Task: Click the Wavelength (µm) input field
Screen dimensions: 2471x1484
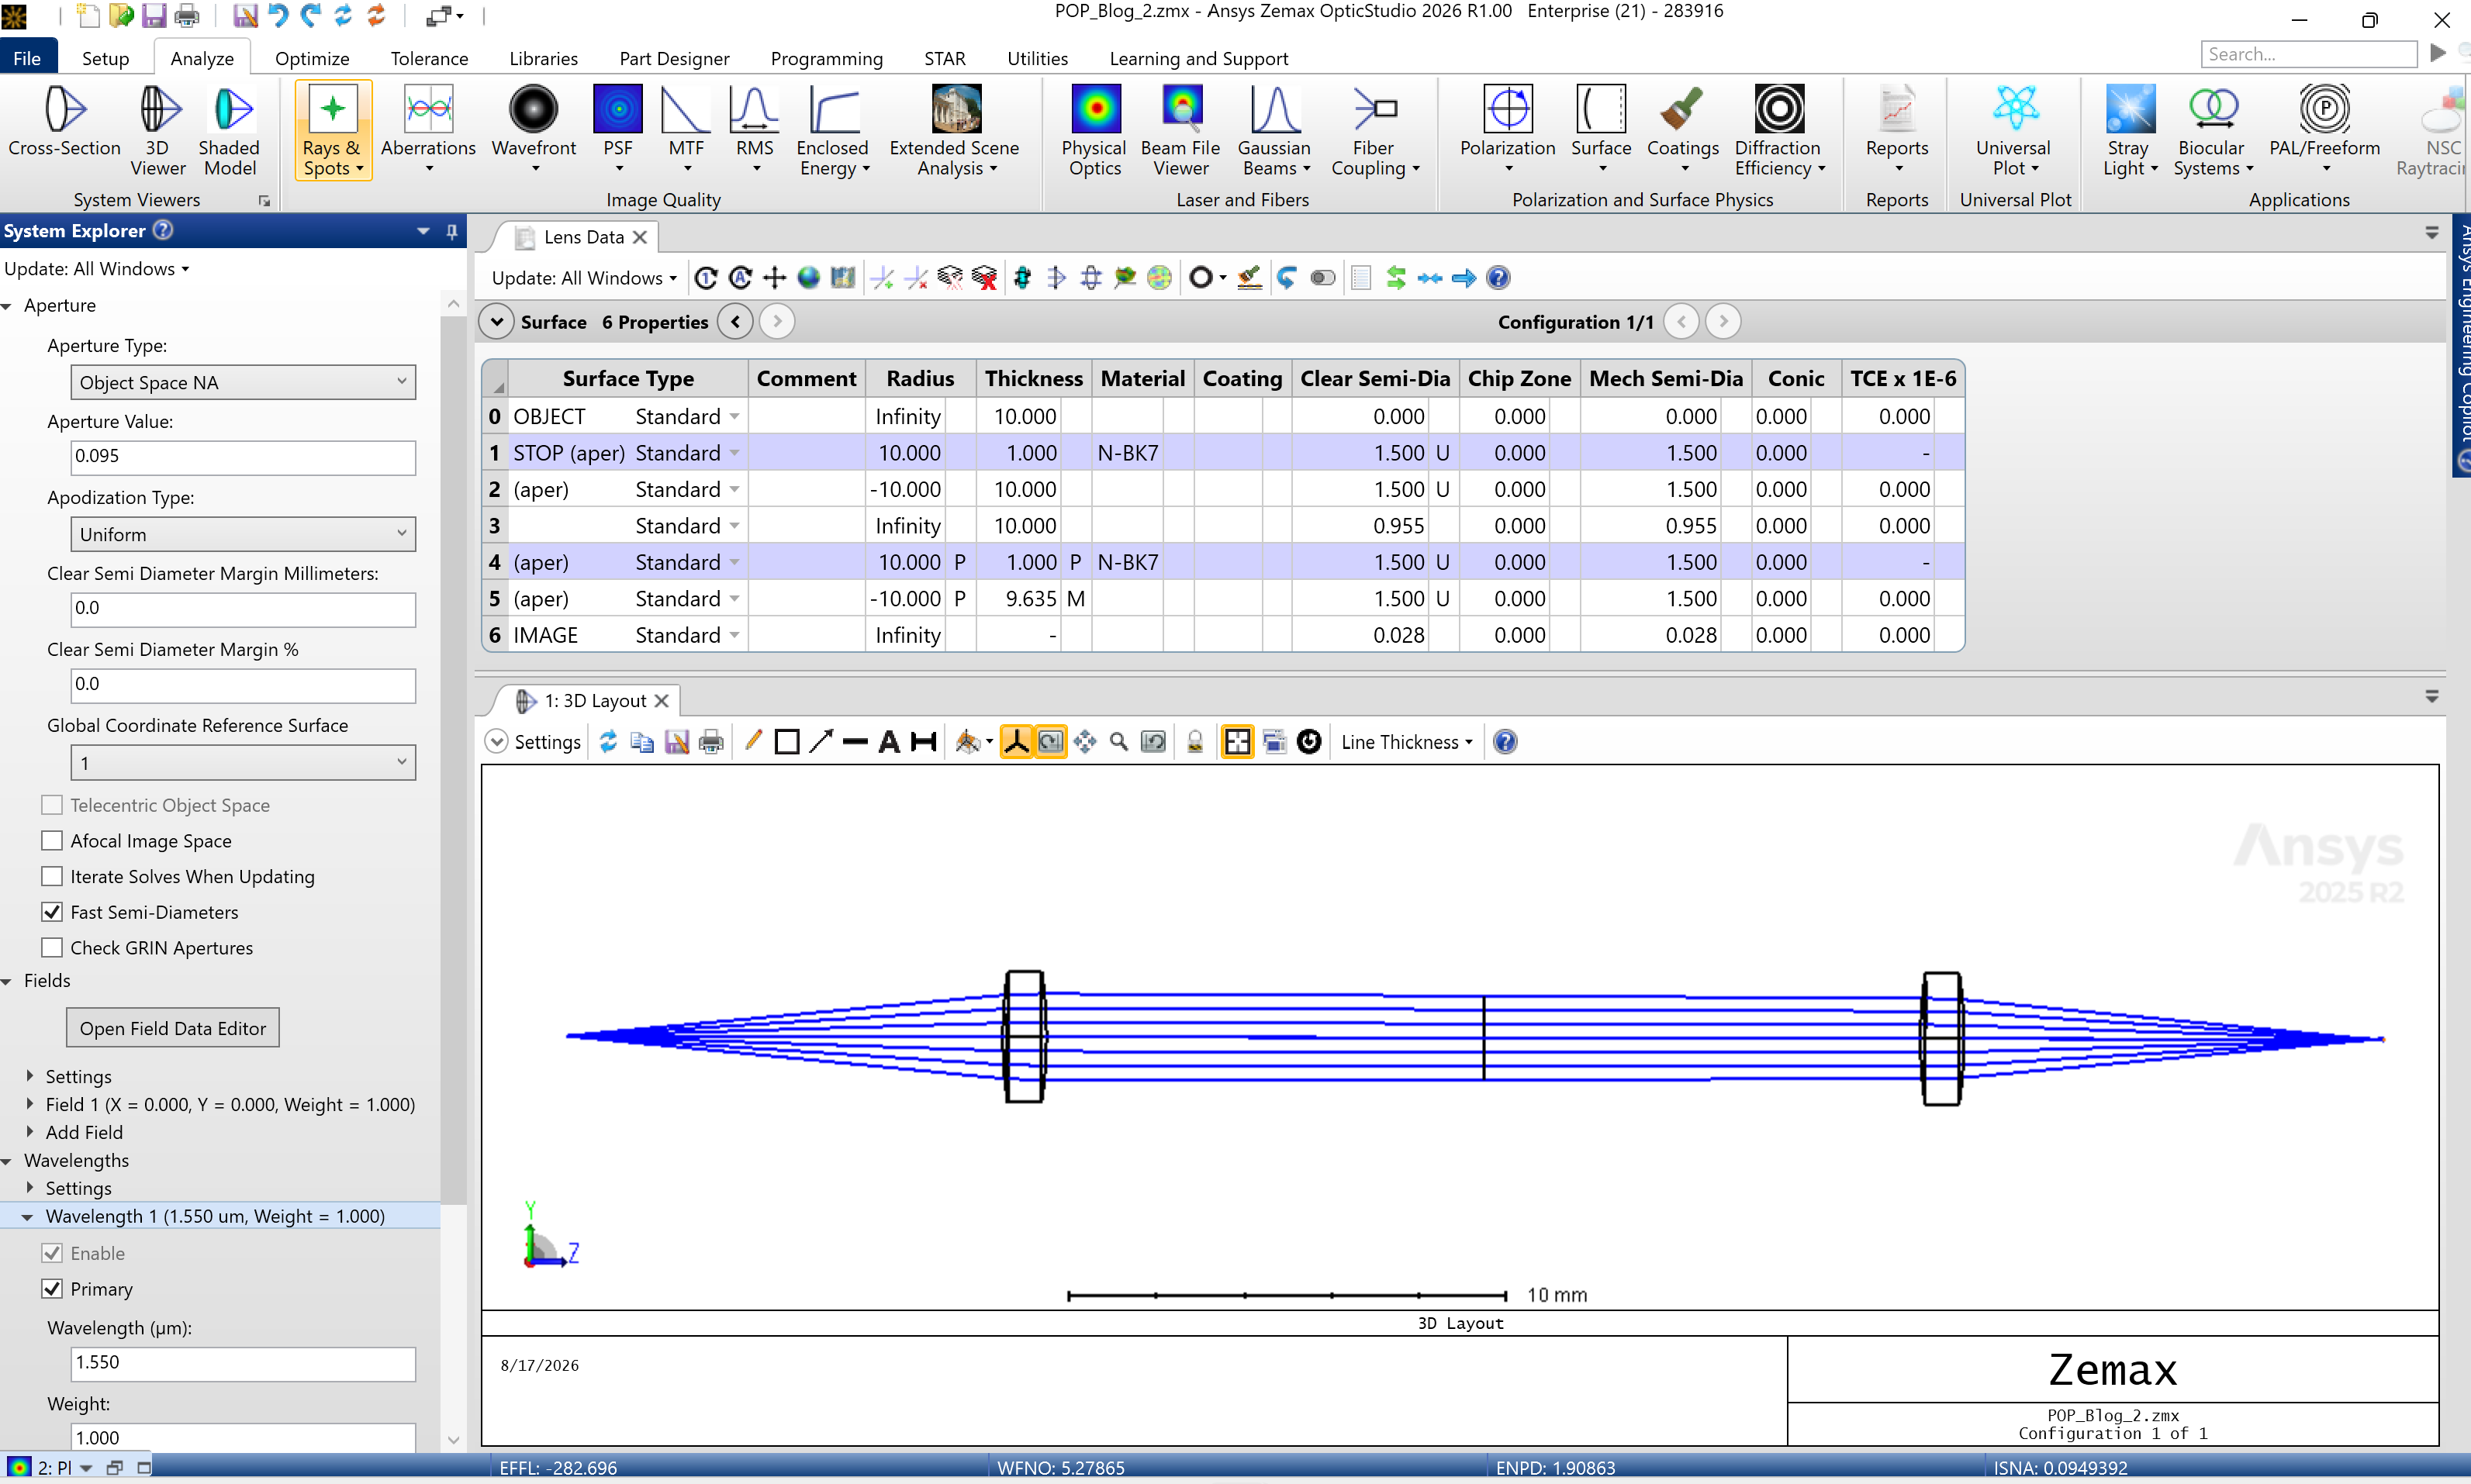Action: [x=243, y=1363]
